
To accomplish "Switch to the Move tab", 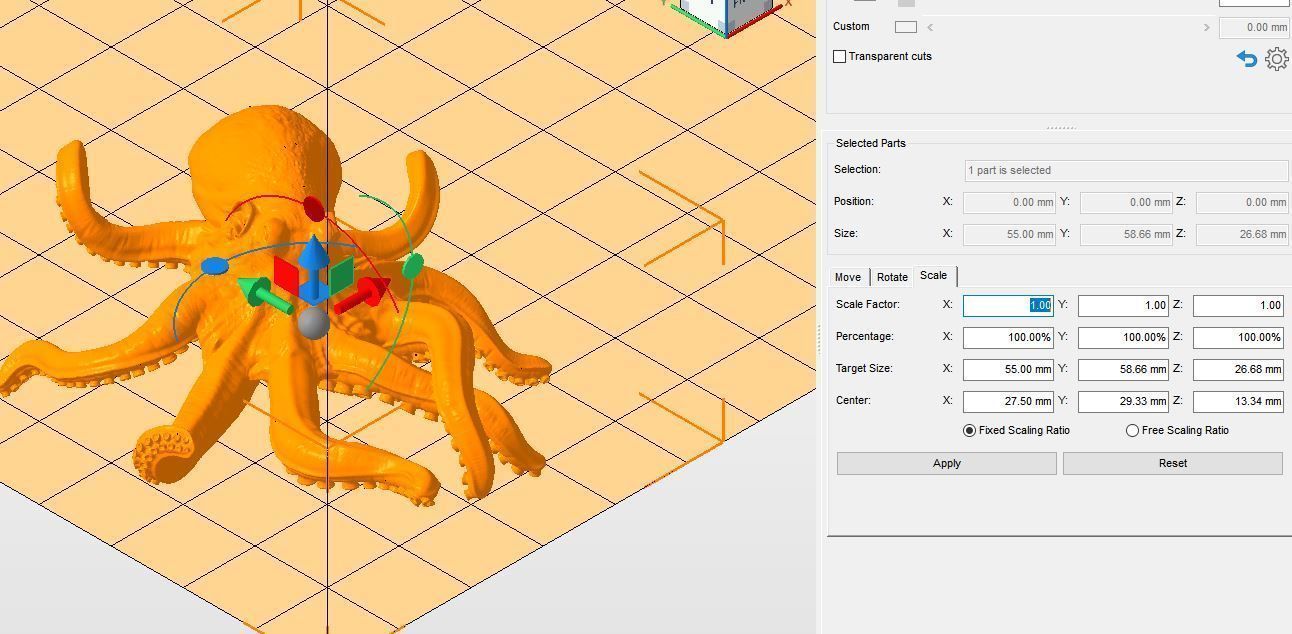I will [848, 277].
